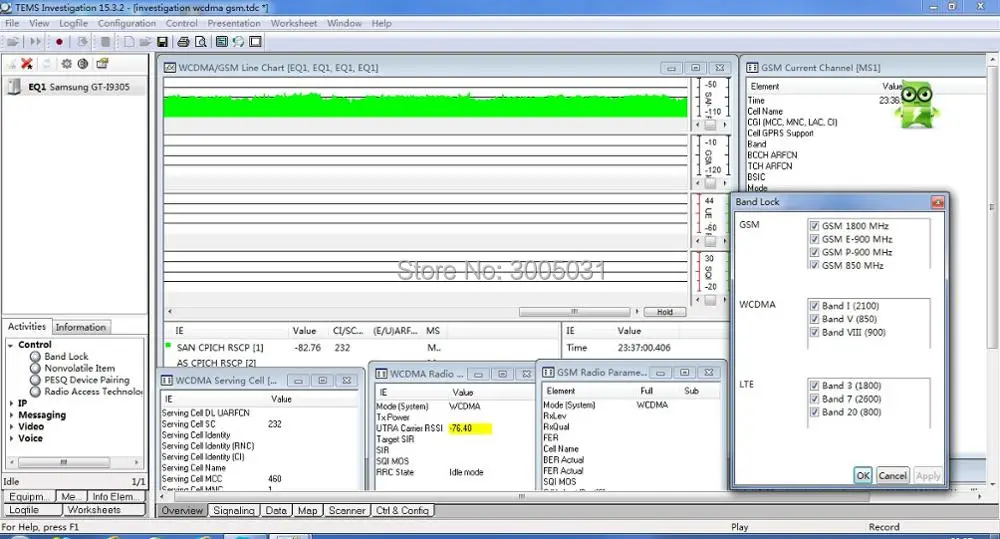Click the open logfile icon in toolbar
1000x539 pixels.
(13, 42)
